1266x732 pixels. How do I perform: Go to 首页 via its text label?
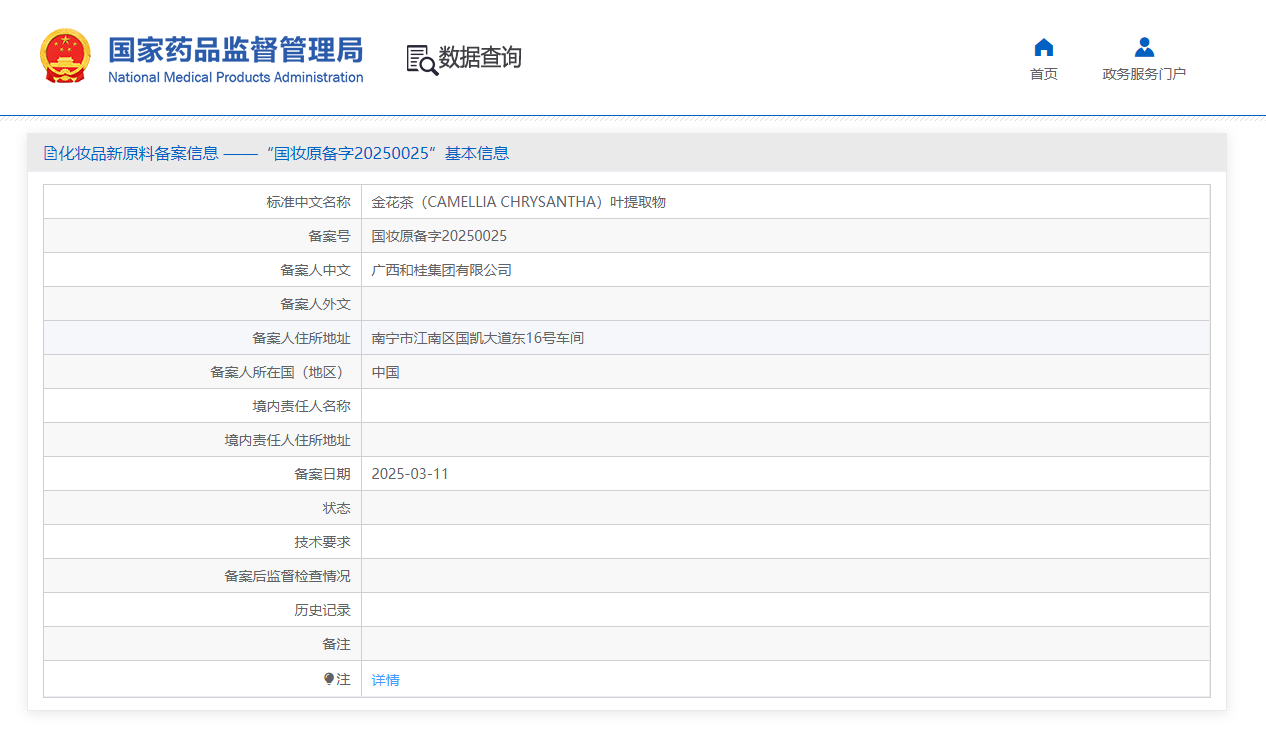(x=1043, y=74)
